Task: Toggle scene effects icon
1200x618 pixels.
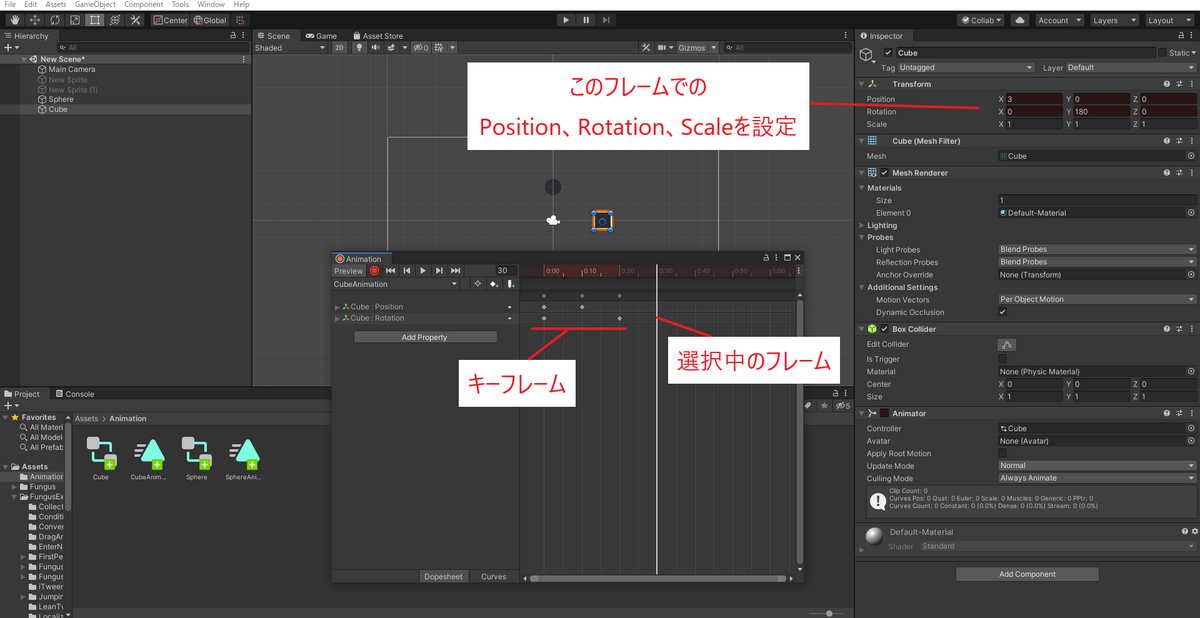Action: click(x=391, y=47)
